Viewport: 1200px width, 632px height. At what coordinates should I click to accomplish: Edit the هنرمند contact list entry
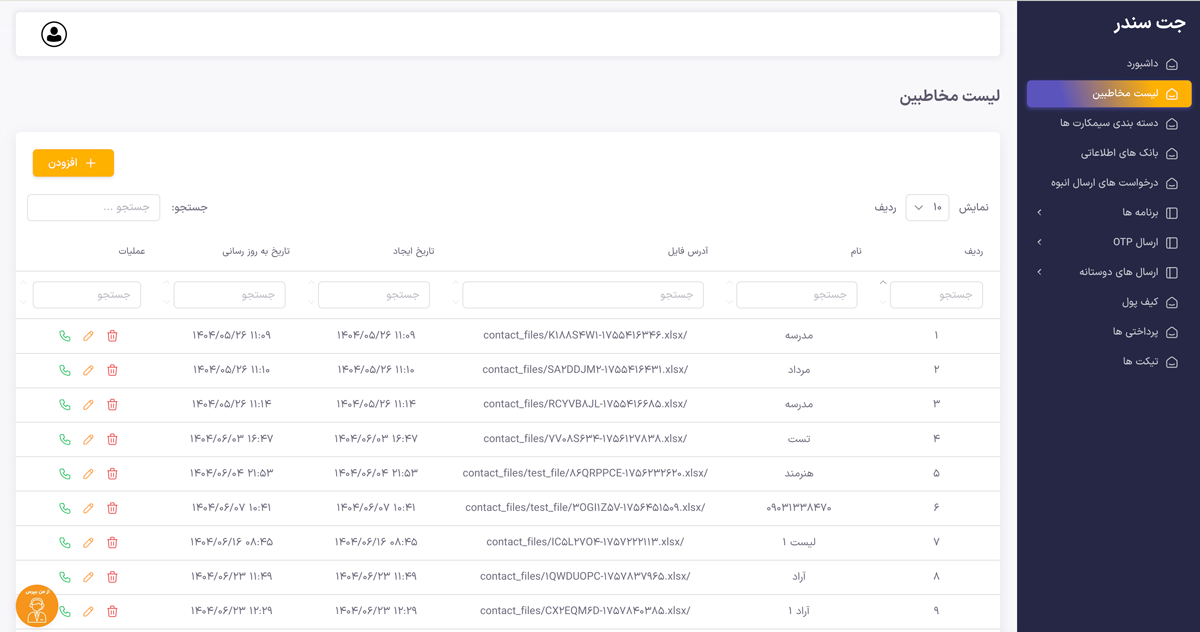pos(88,474)
